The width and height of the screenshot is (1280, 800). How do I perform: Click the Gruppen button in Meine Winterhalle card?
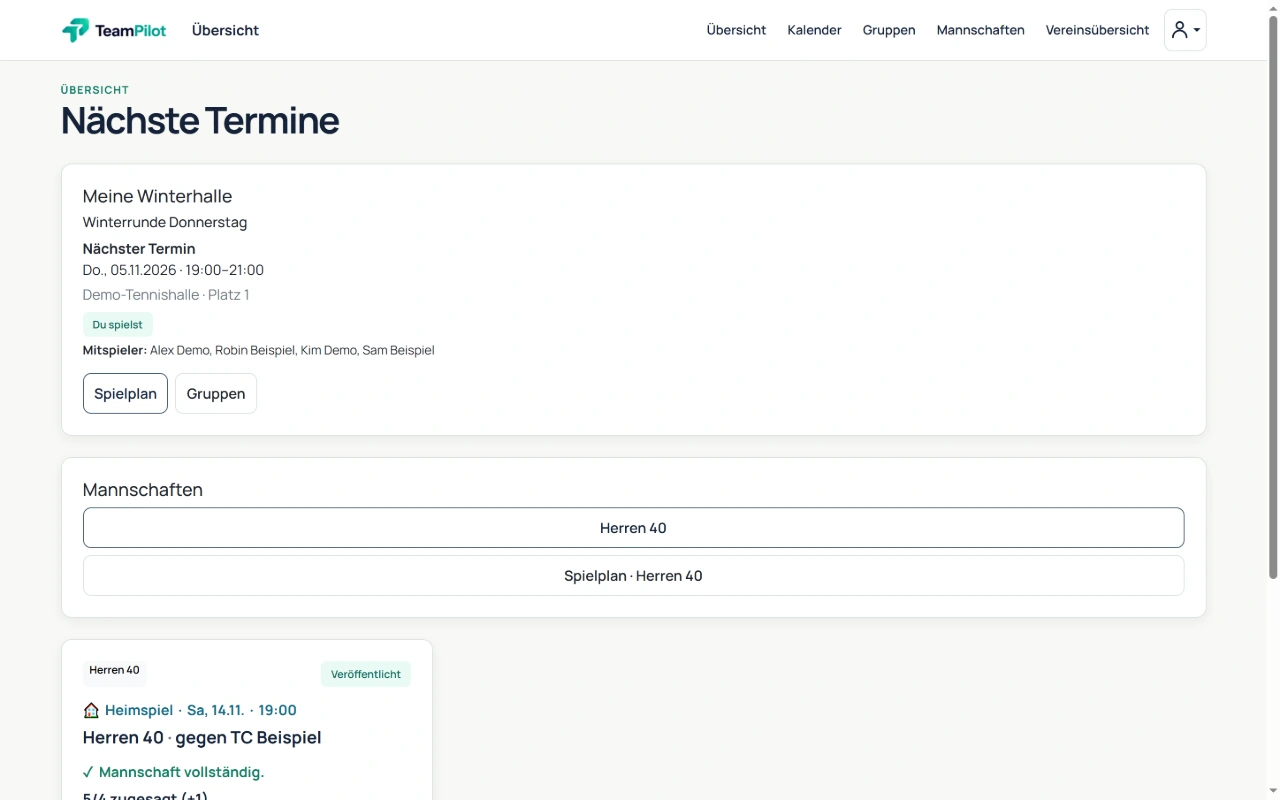[x=216, y=393]
